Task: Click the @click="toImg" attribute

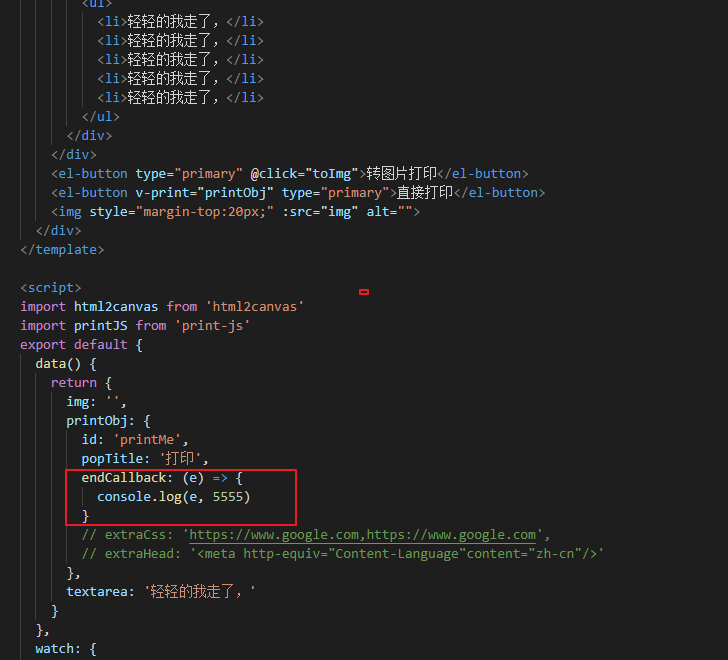Action: pos(305,174)
